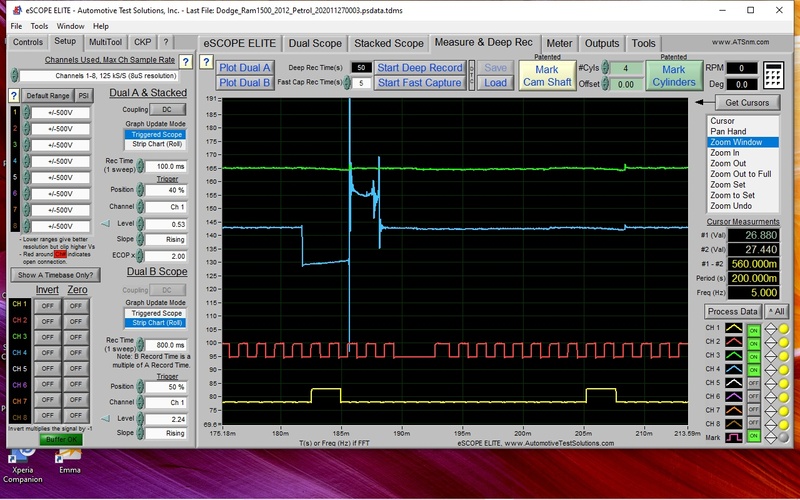Click the CH 1 yellow waveform icon
The height and width of the screenshot is (500, 800).
[x=734, y=328]
